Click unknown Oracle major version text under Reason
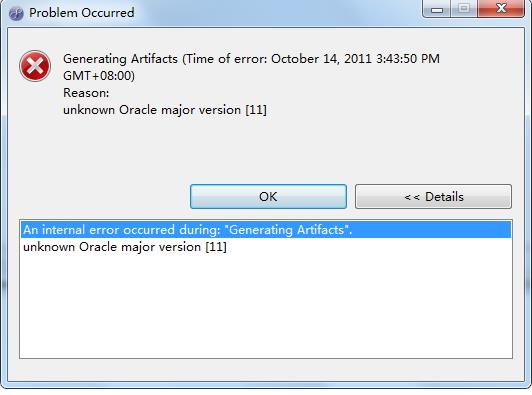Image resolution: width=532 pixels, height=395 pixels. (165, 110)
